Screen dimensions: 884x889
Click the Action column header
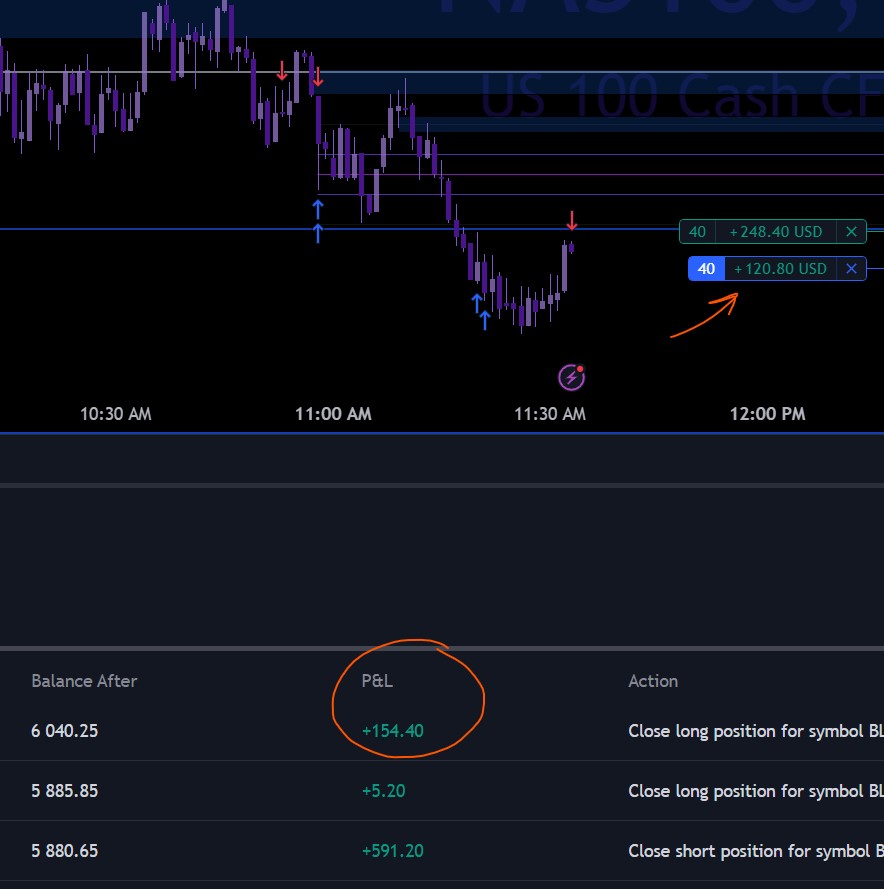point(653,681)
